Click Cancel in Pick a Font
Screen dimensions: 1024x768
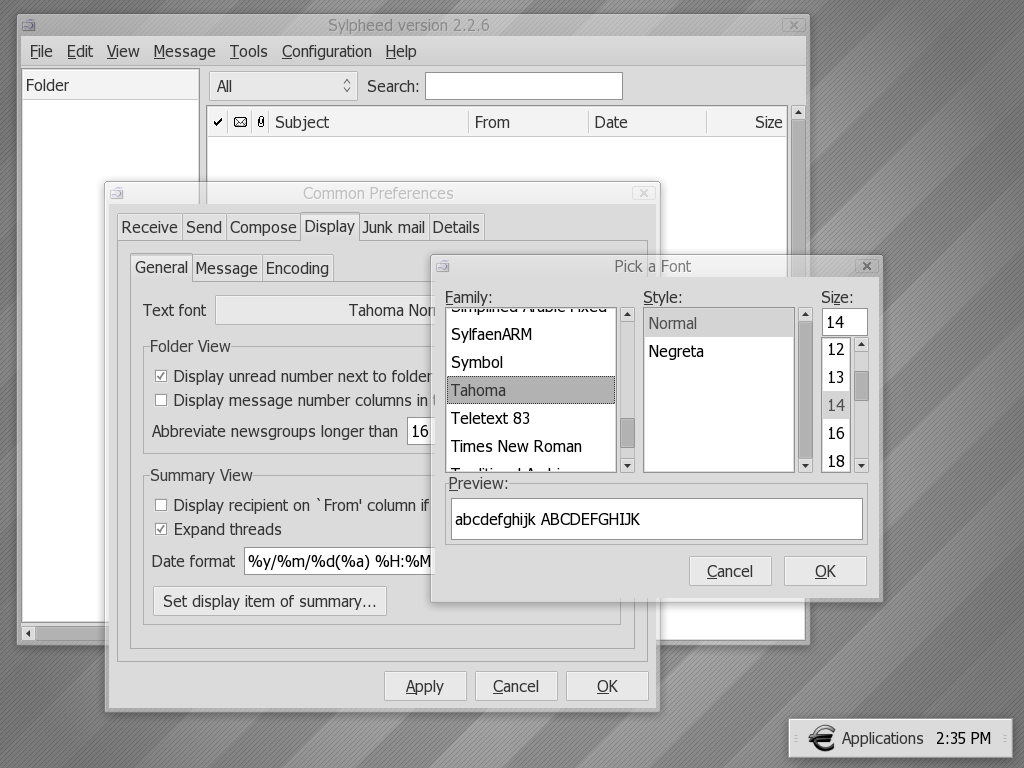[729, 571]
